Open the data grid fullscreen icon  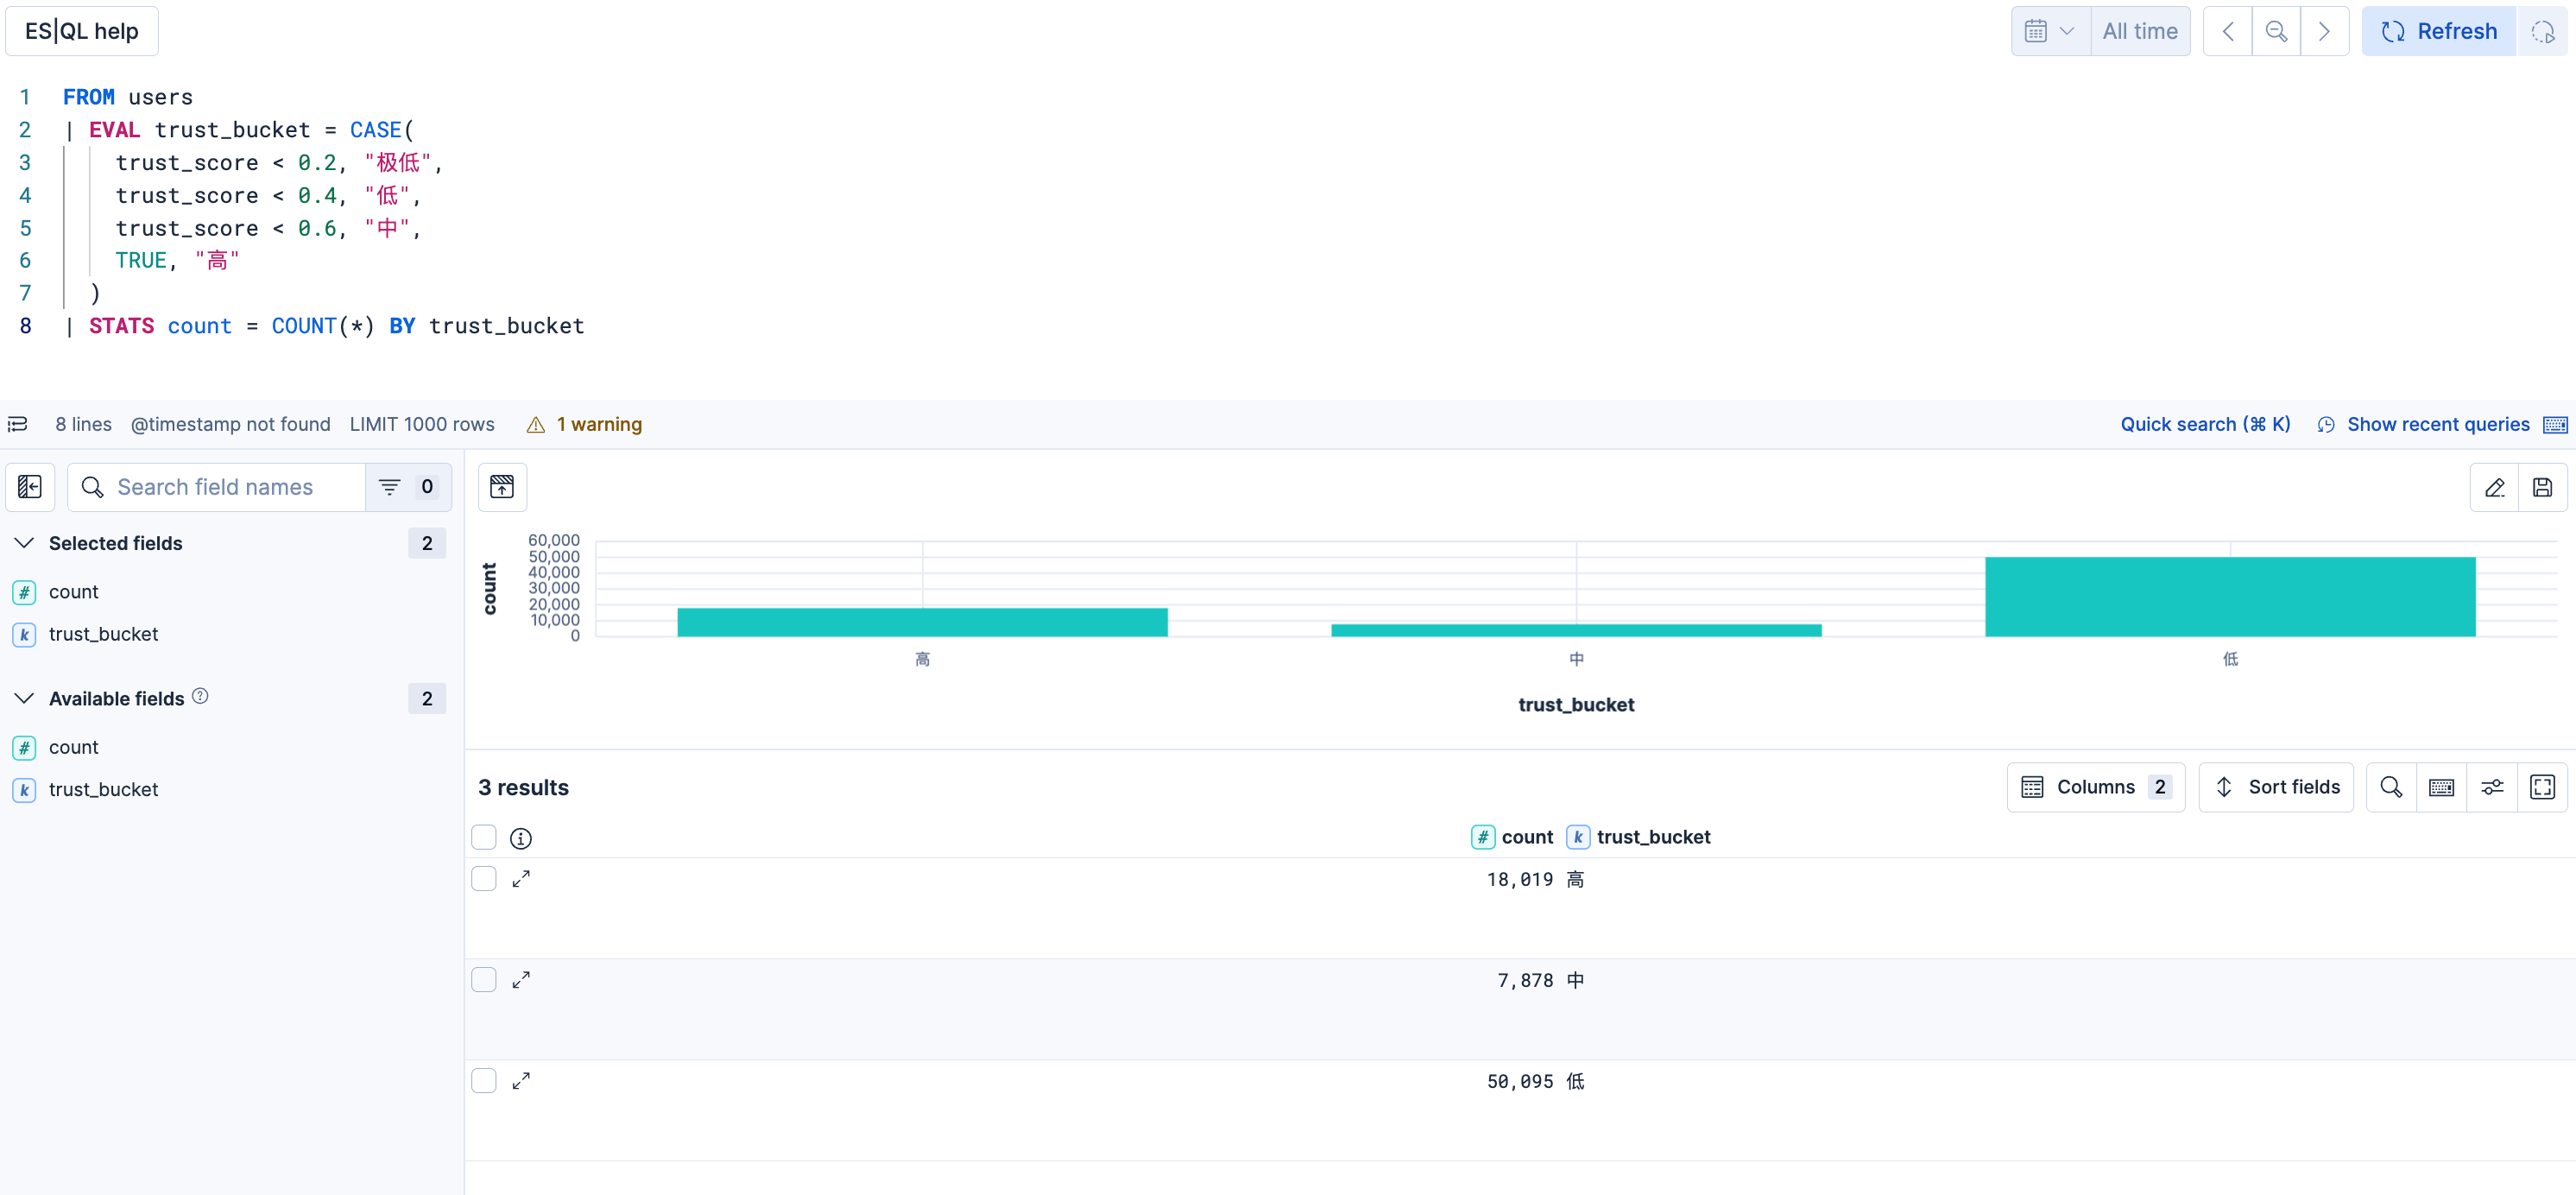pyautogui.click(x=2542, y=787)
